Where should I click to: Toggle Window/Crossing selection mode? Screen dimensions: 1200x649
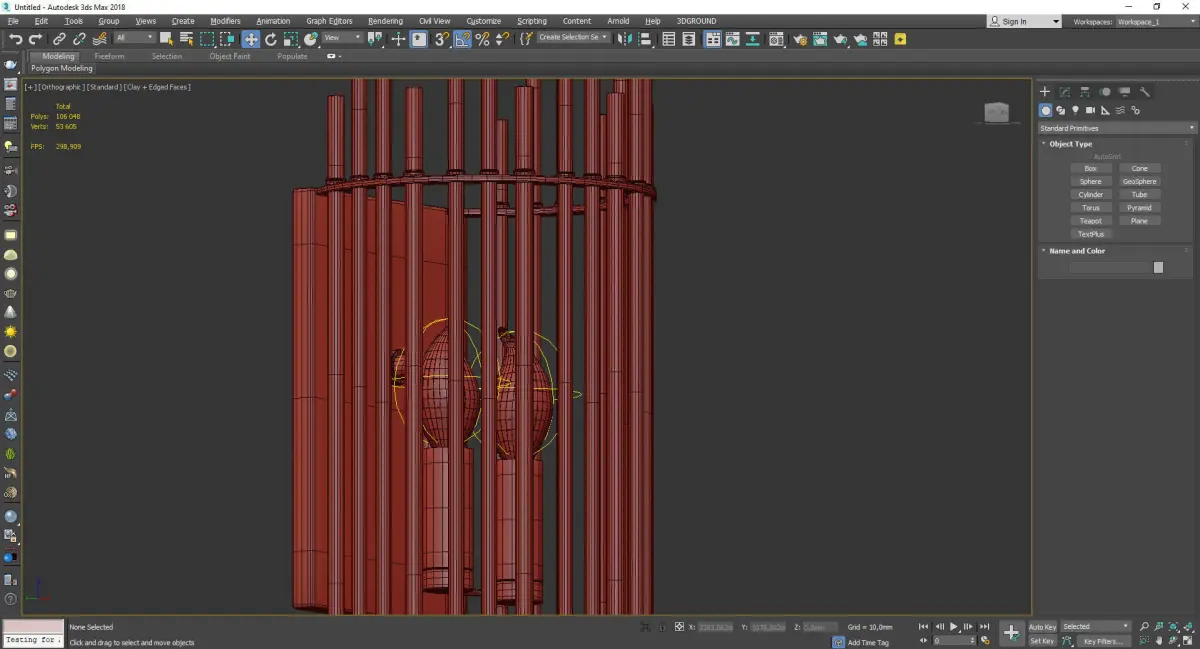pos(228,39)
